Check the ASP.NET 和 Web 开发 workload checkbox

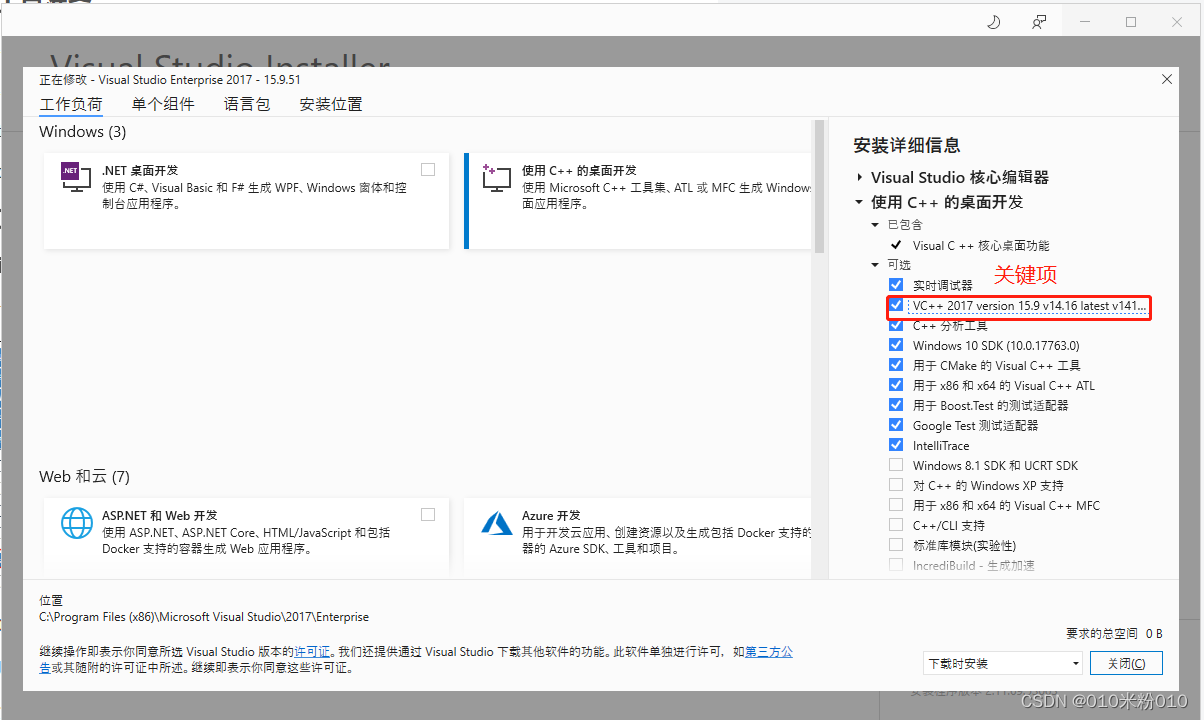tap(428, 514)
